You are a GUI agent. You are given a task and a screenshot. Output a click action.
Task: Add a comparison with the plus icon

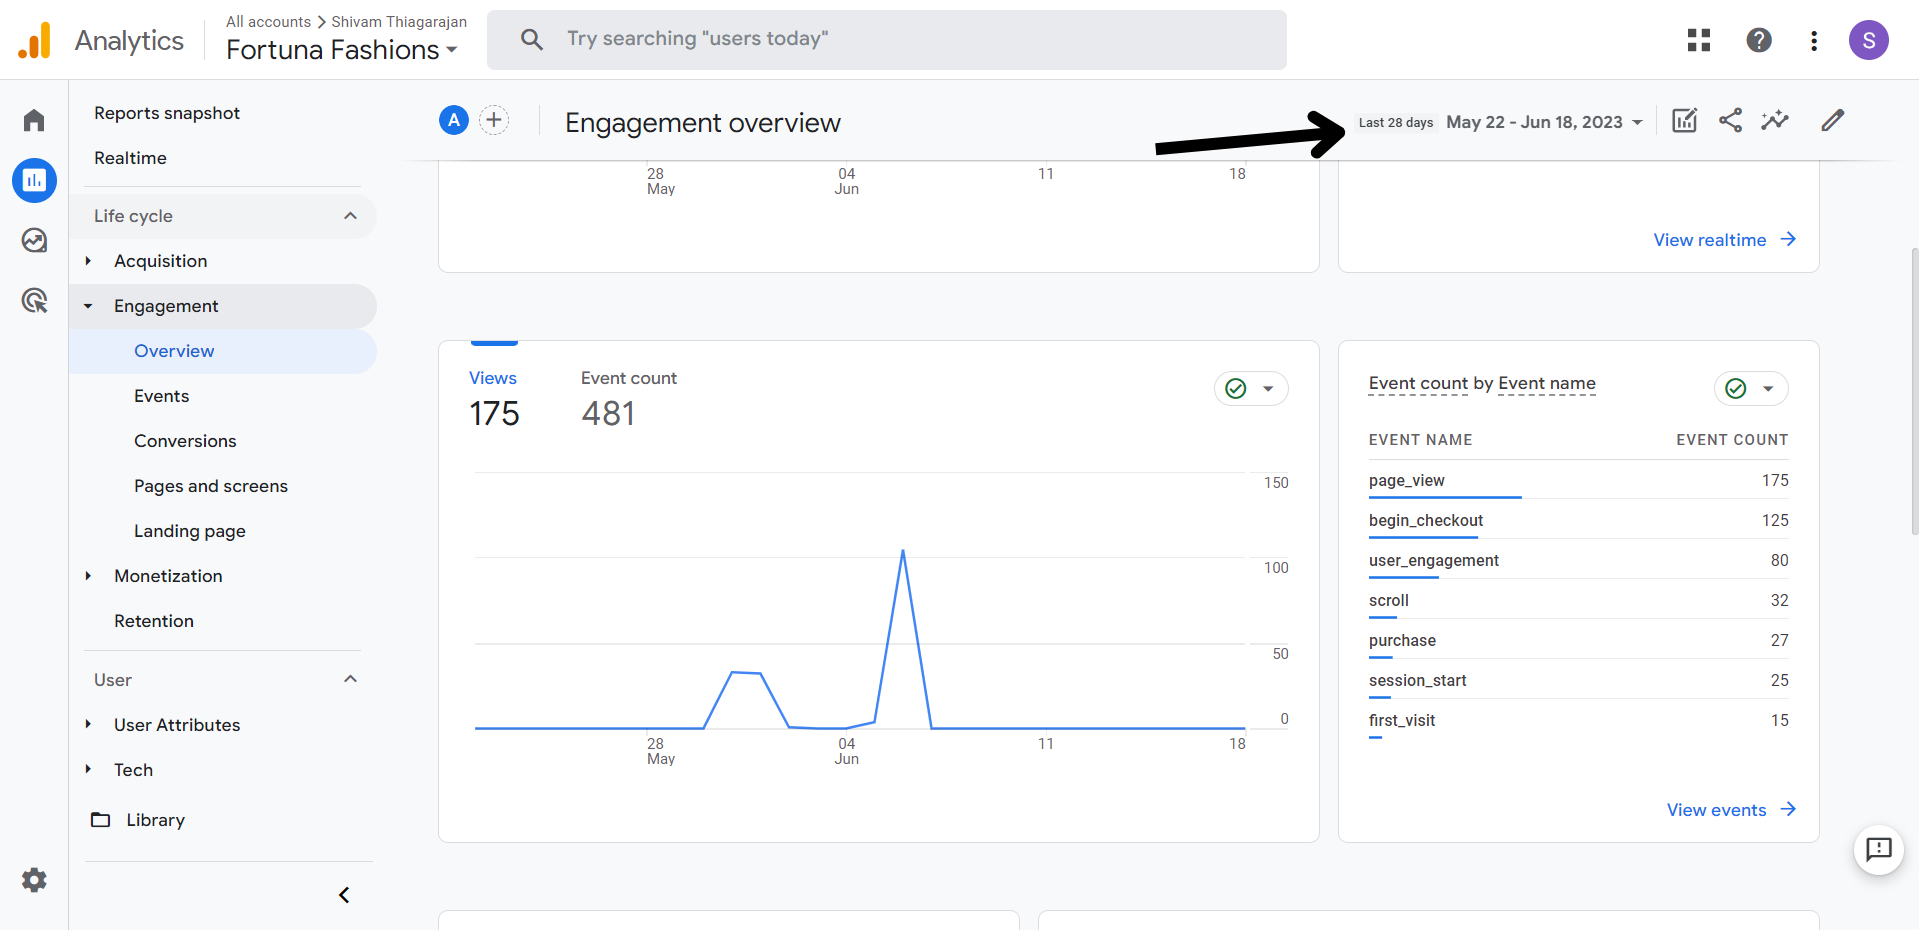click(x=494, y=119)
